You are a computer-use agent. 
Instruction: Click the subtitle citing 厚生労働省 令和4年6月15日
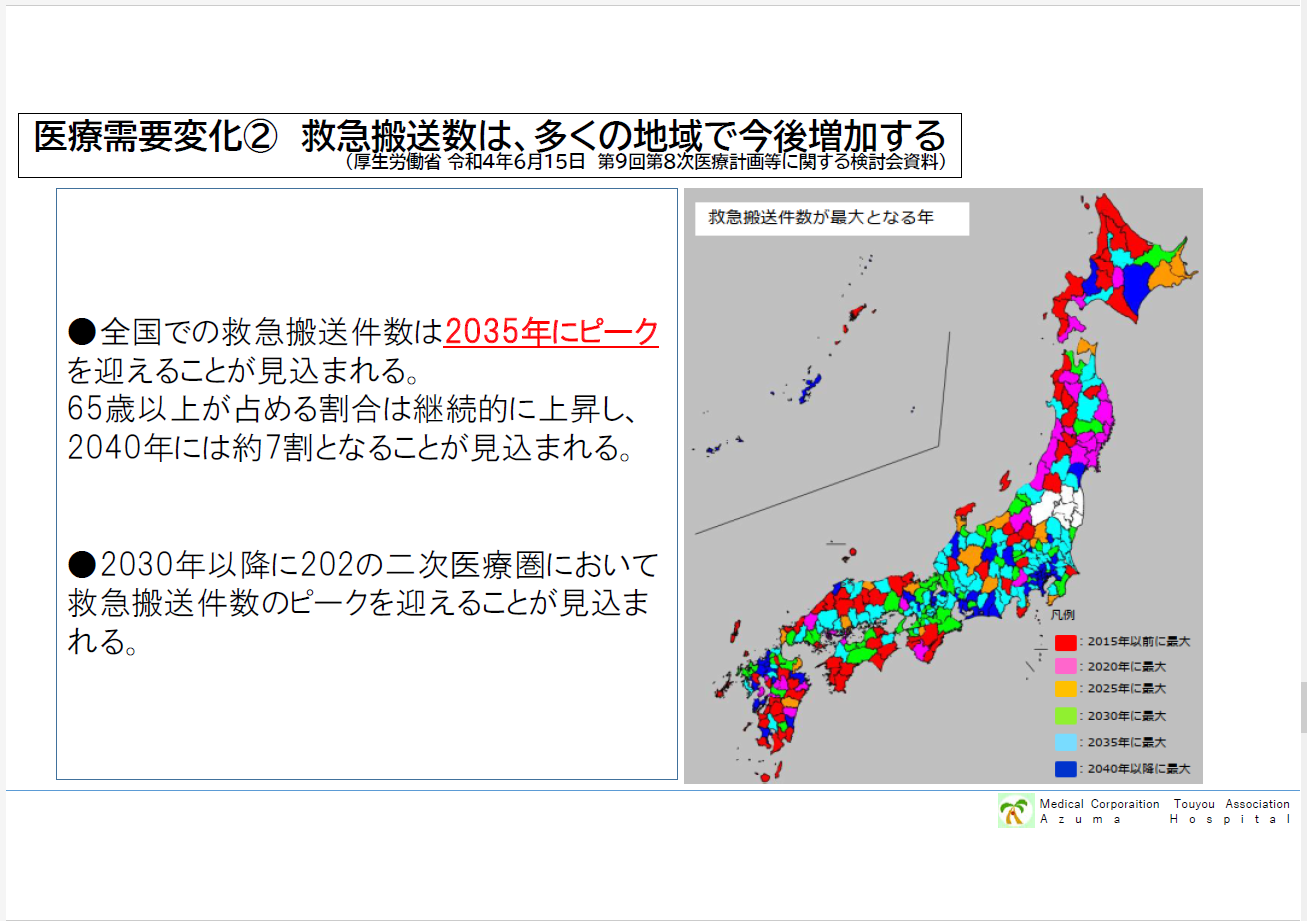[x=646, y=162]
